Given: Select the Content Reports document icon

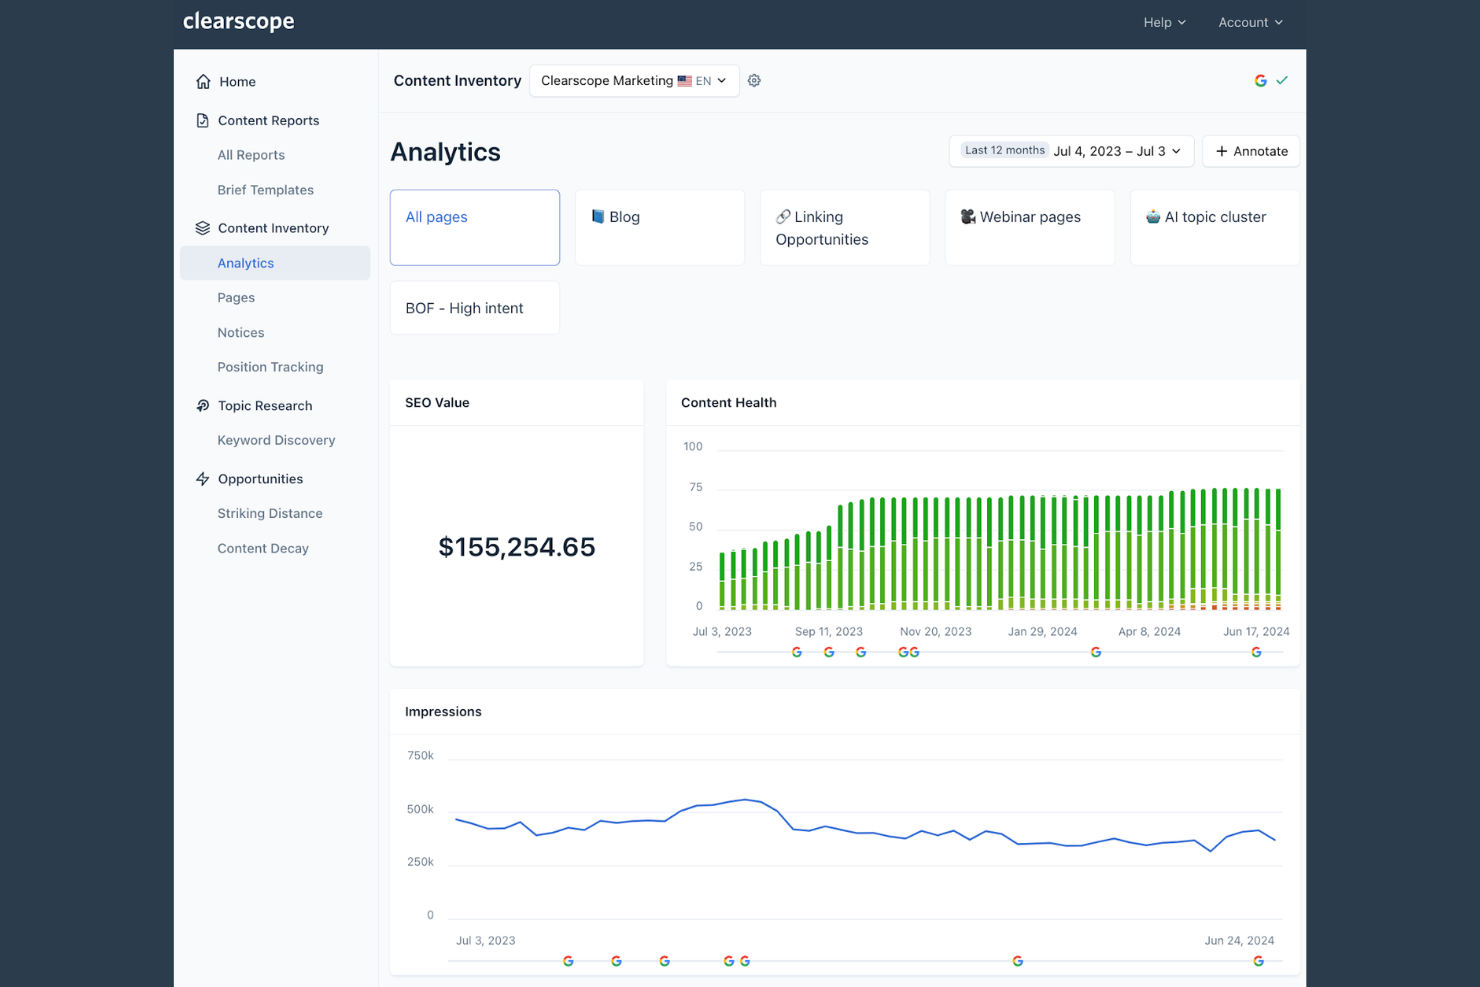Looking at the screenshot, I should tap(202, 119).
